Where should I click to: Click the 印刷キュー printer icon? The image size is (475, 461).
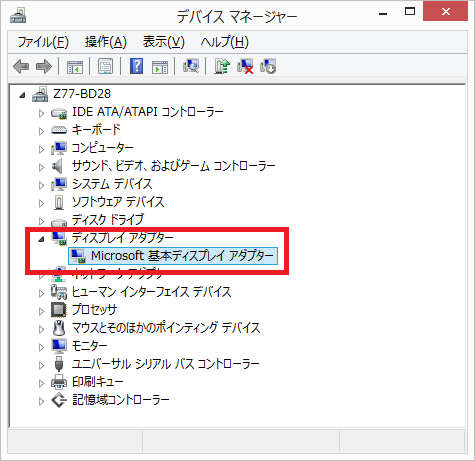(59, 382)
